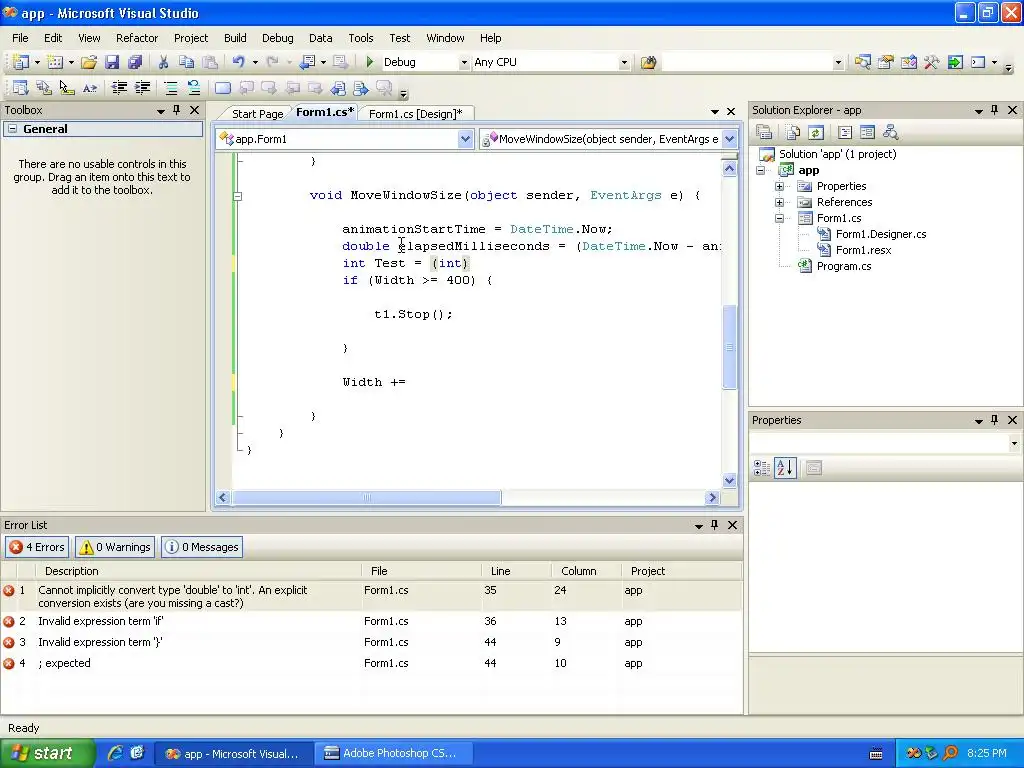Image resolution: width=1024 pixels, height=768 pixels.
Task: Increase line indent in the text toolbar
Action: 142,88
